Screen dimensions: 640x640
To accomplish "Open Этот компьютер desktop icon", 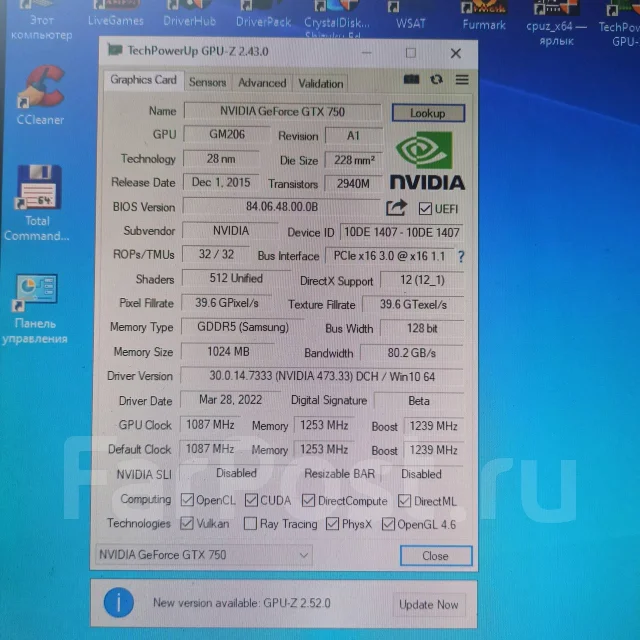I will 42,20.
